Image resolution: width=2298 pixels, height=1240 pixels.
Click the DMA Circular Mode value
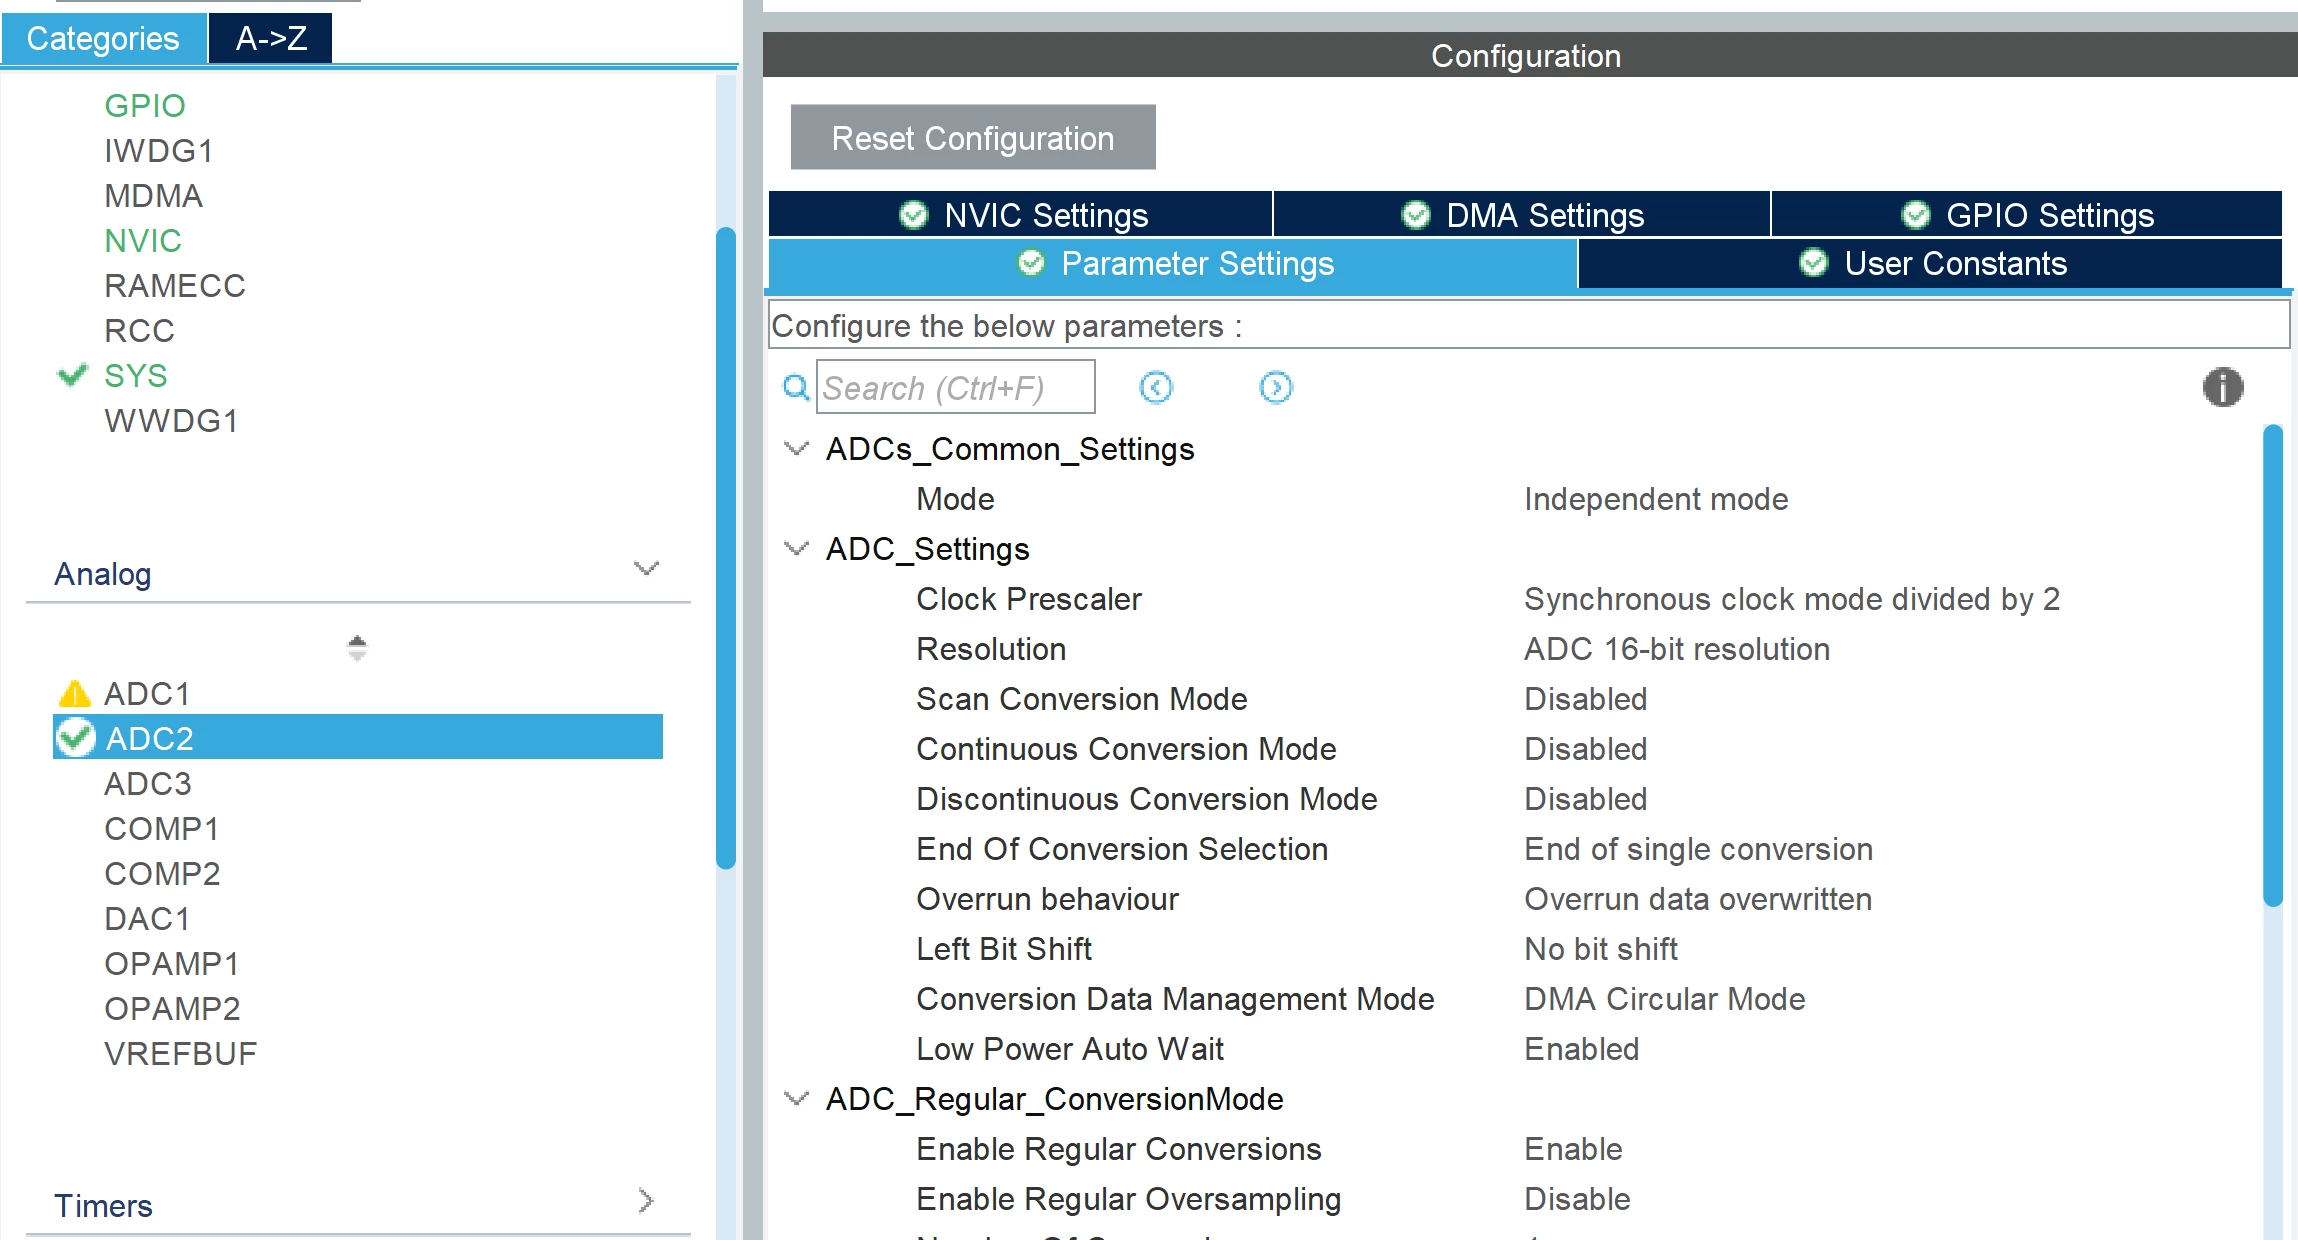(x=1665, y=999)
